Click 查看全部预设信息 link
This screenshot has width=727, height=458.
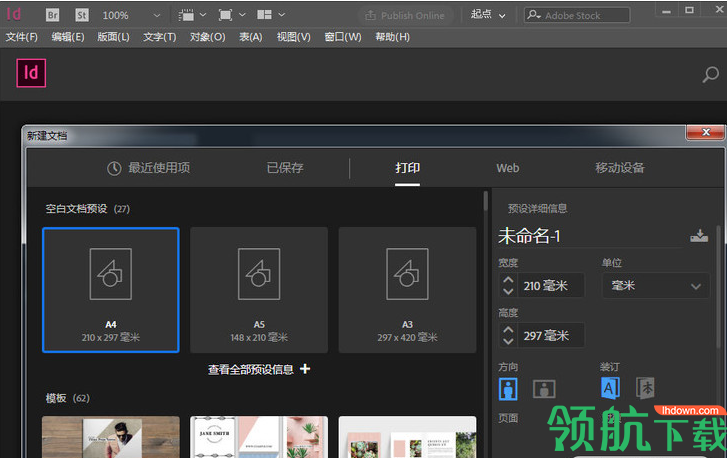pos(250,369)
